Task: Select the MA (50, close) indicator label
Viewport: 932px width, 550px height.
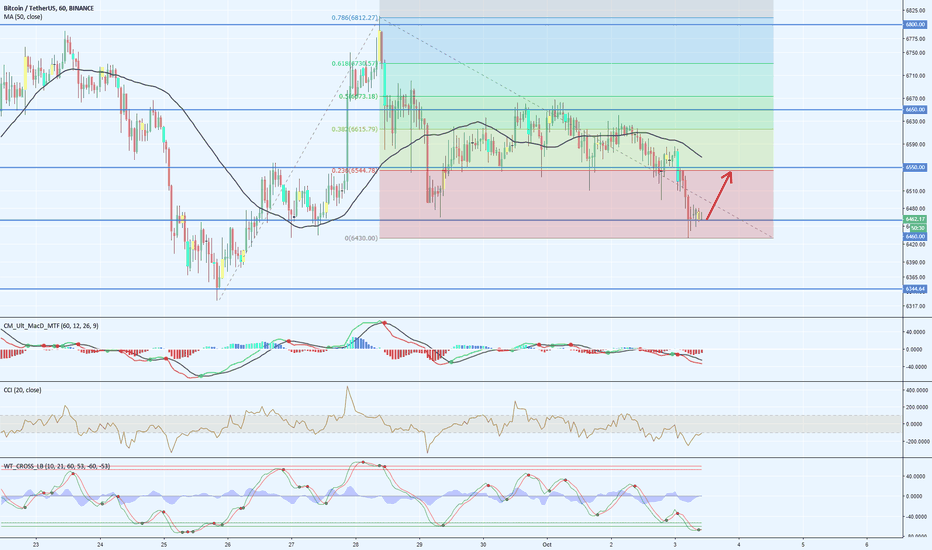Action: [x=23, y=17]
